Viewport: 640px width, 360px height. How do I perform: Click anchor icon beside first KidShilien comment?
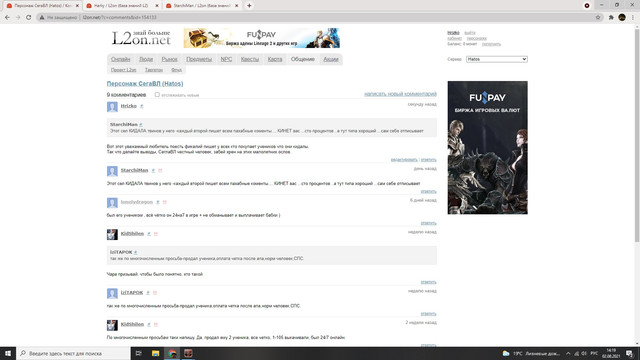click(x=149, y=233)
